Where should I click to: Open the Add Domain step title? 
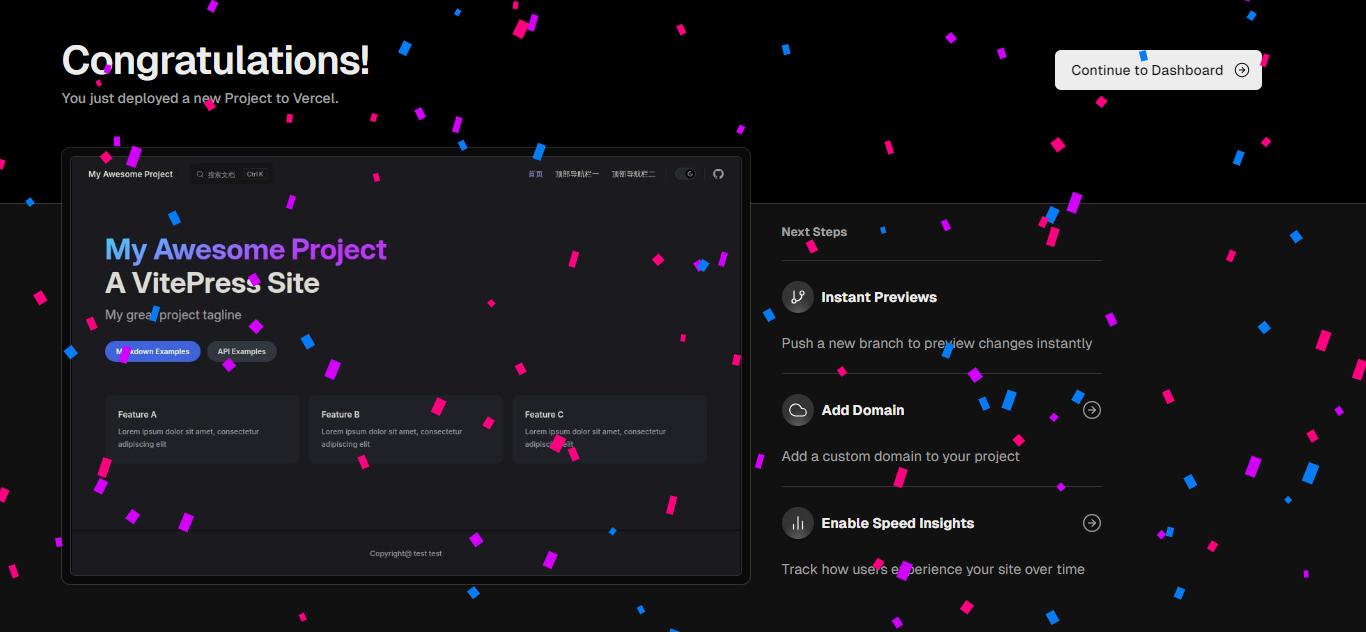coord(863,410)
